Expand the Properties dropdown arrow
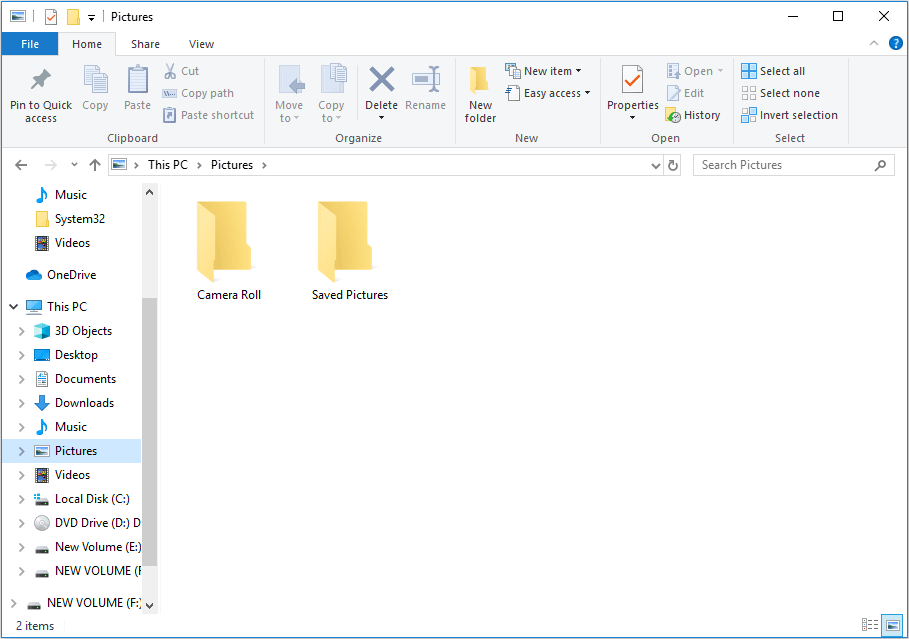 (632, 118)
